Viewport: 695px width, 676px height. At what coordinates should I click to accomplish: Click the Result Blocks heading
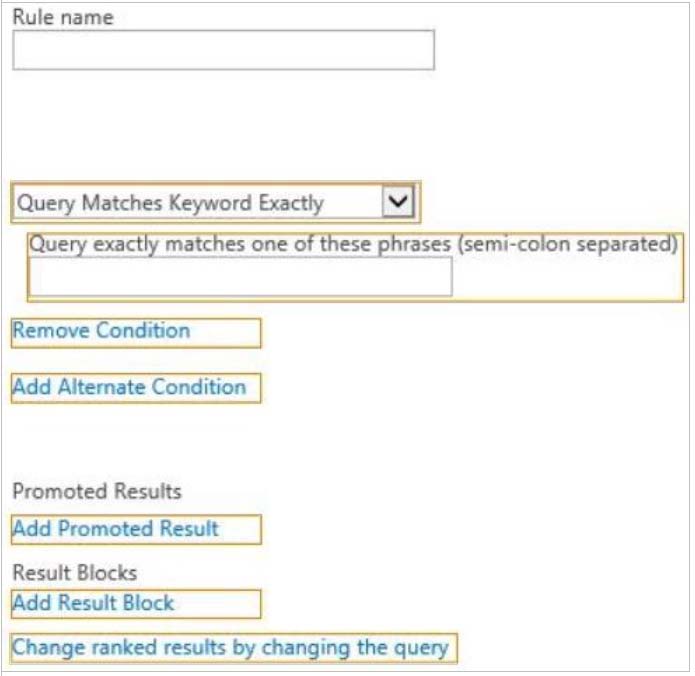point(74,573)
